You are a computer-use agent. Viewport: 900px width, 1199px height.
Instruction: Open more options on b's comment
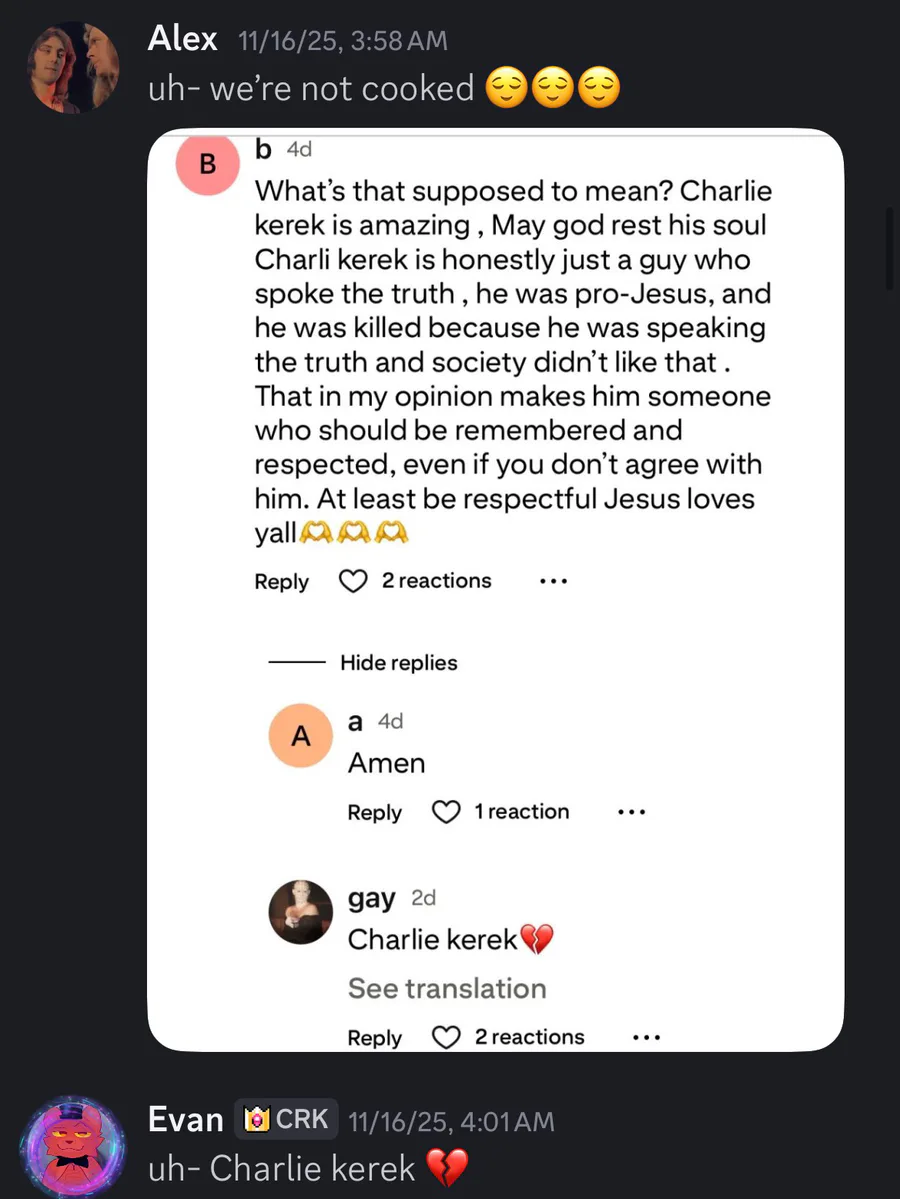coord(553,581)
